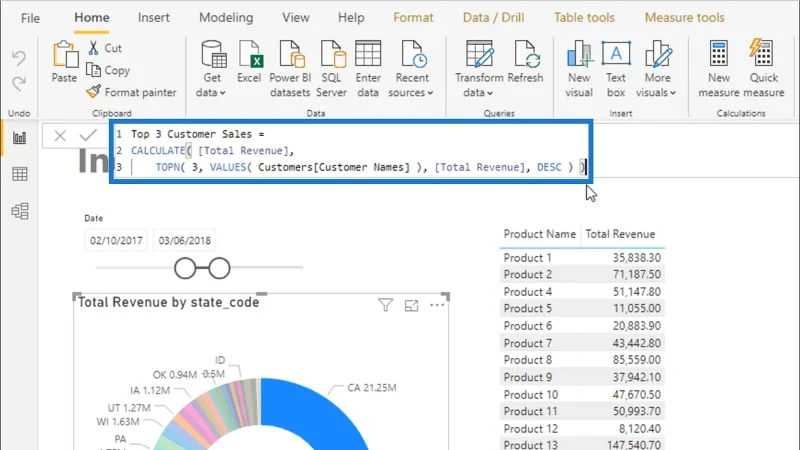Sort by Total Revenue column header
This screenshot has width=800, height=450.
pyautogui.click(x=620, y=234)
